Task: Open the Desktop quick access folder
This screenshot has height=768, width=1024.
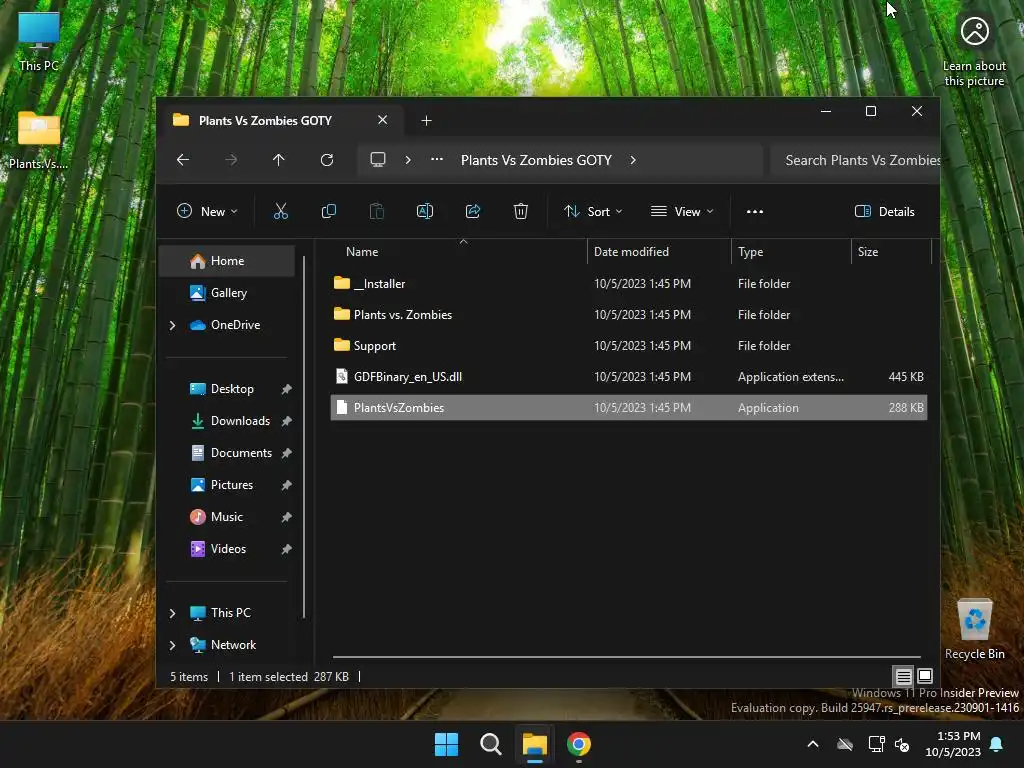Action: pos(227,389)
